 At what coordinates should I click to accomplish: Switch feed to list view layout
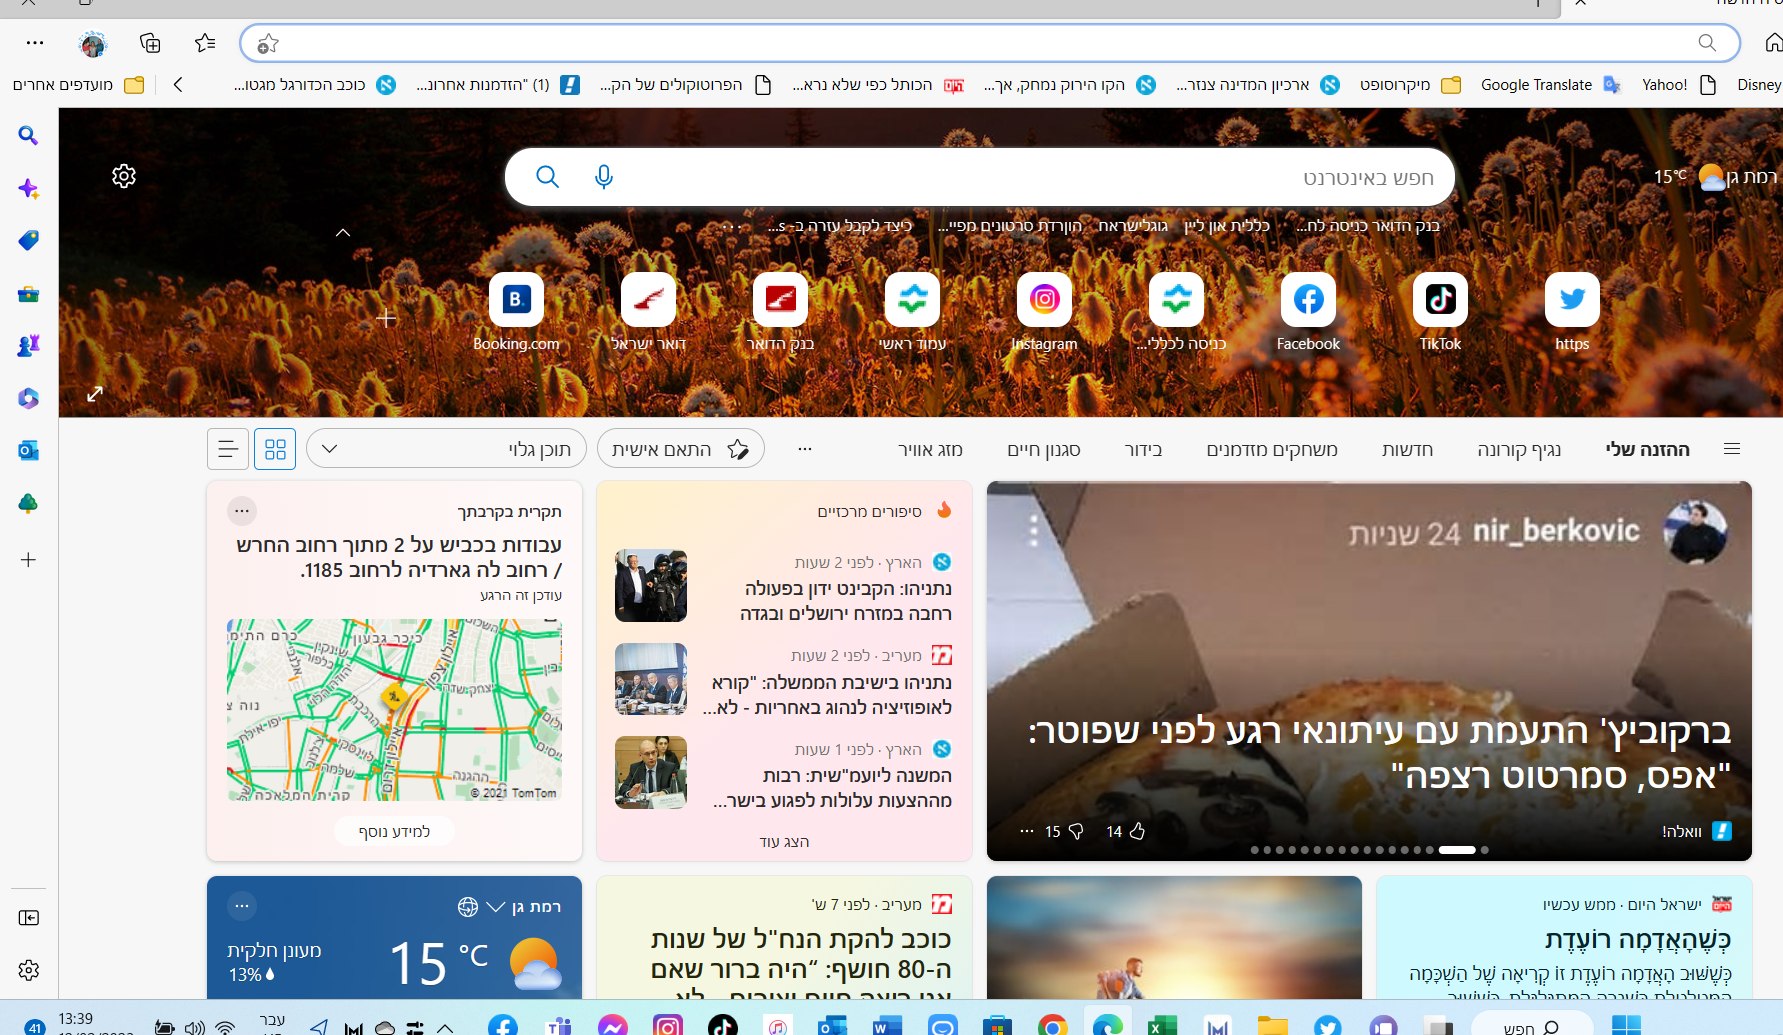click(x=228, y=449)
